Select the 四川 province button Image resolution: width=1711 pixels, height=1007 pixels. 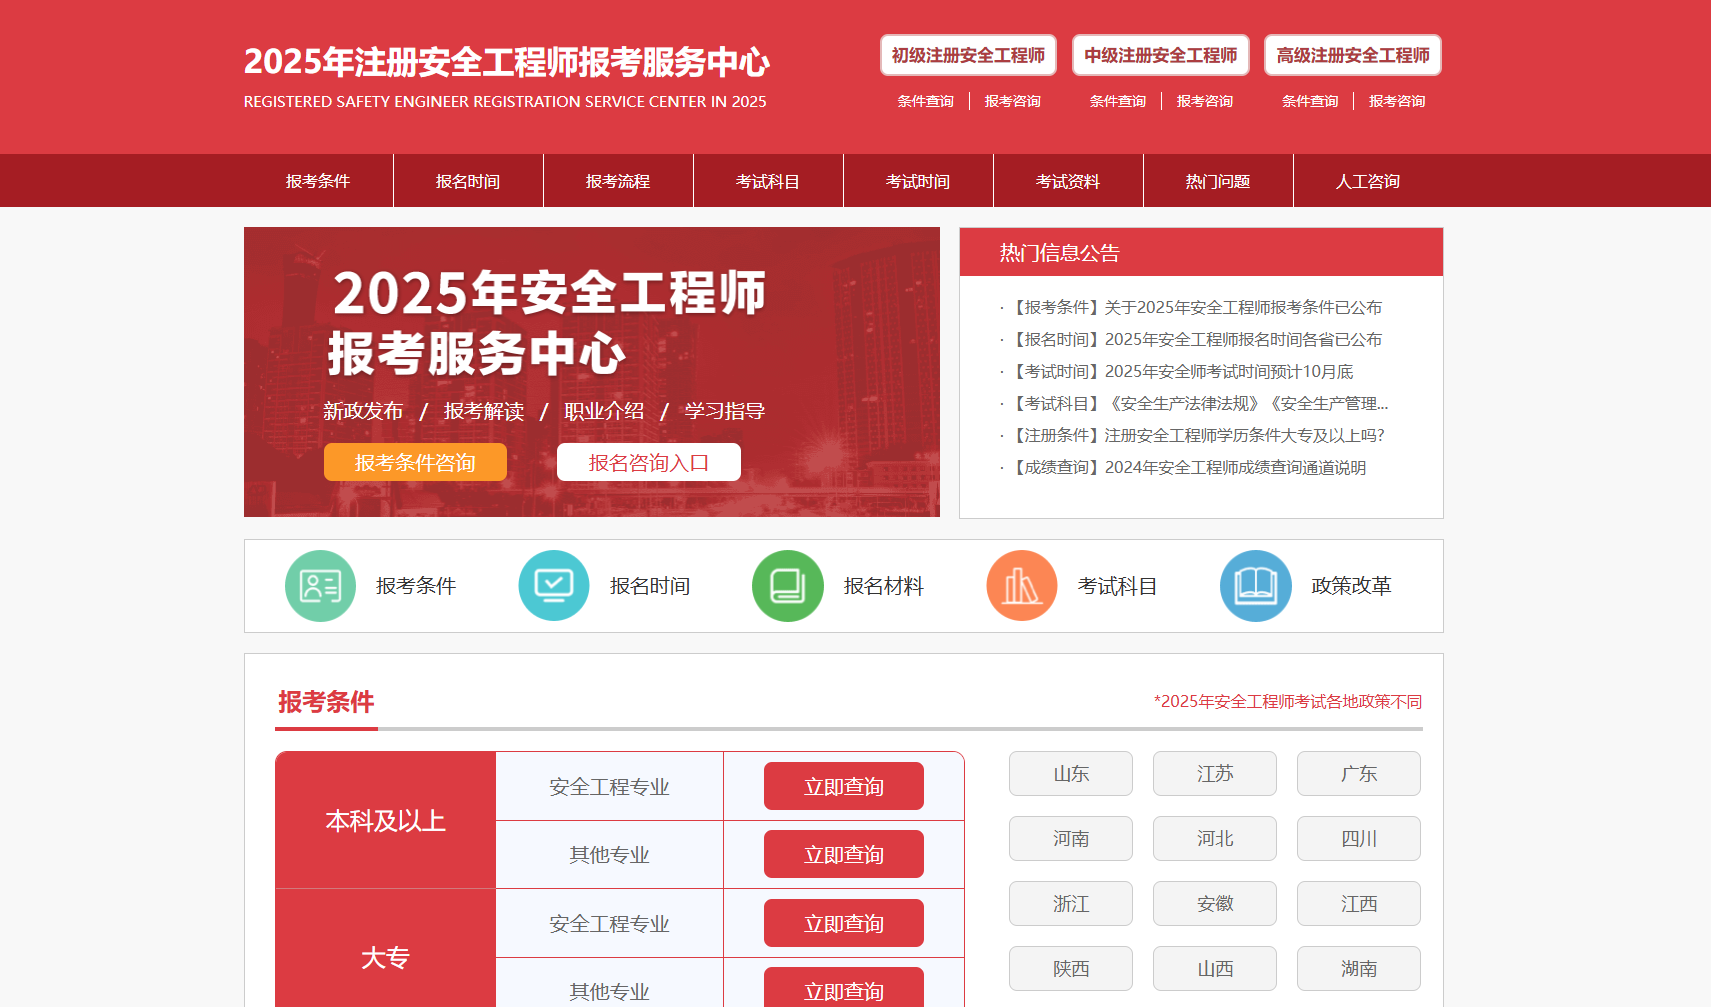click(x=1358, y=839)
